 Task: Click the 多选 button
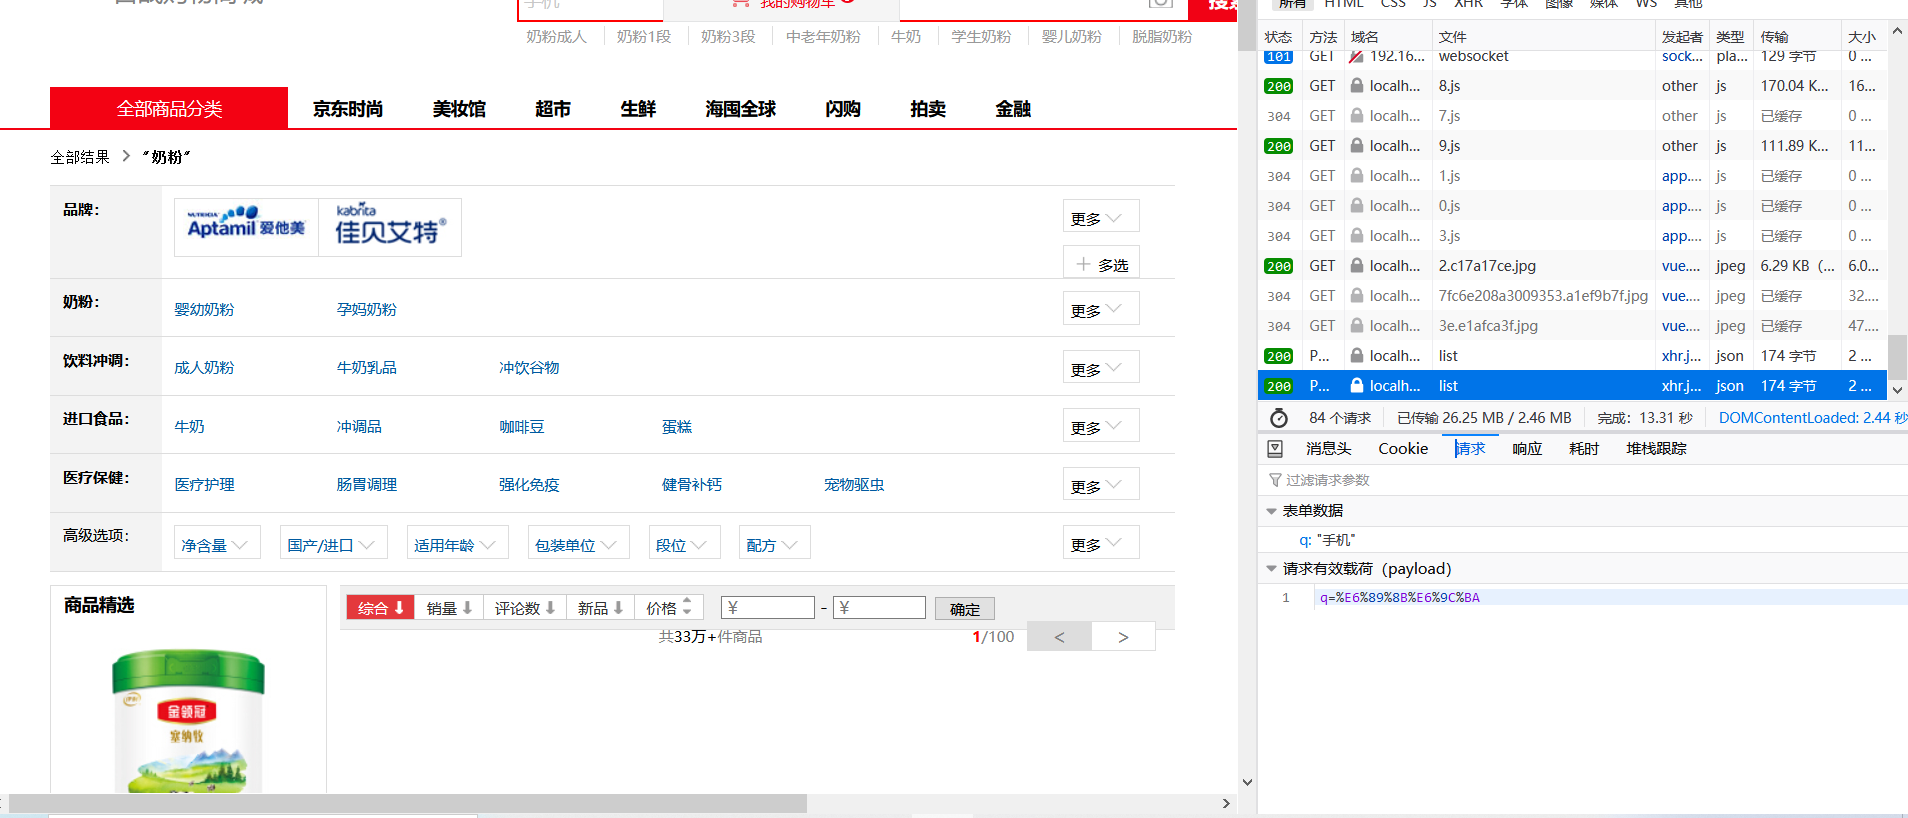point(1101,263)
